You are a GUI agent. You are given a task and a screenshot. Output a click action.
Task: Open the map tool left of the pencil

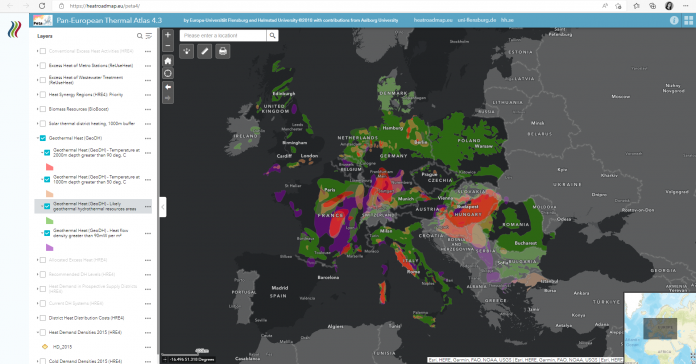pyautogui.click(x=187, y=51)
